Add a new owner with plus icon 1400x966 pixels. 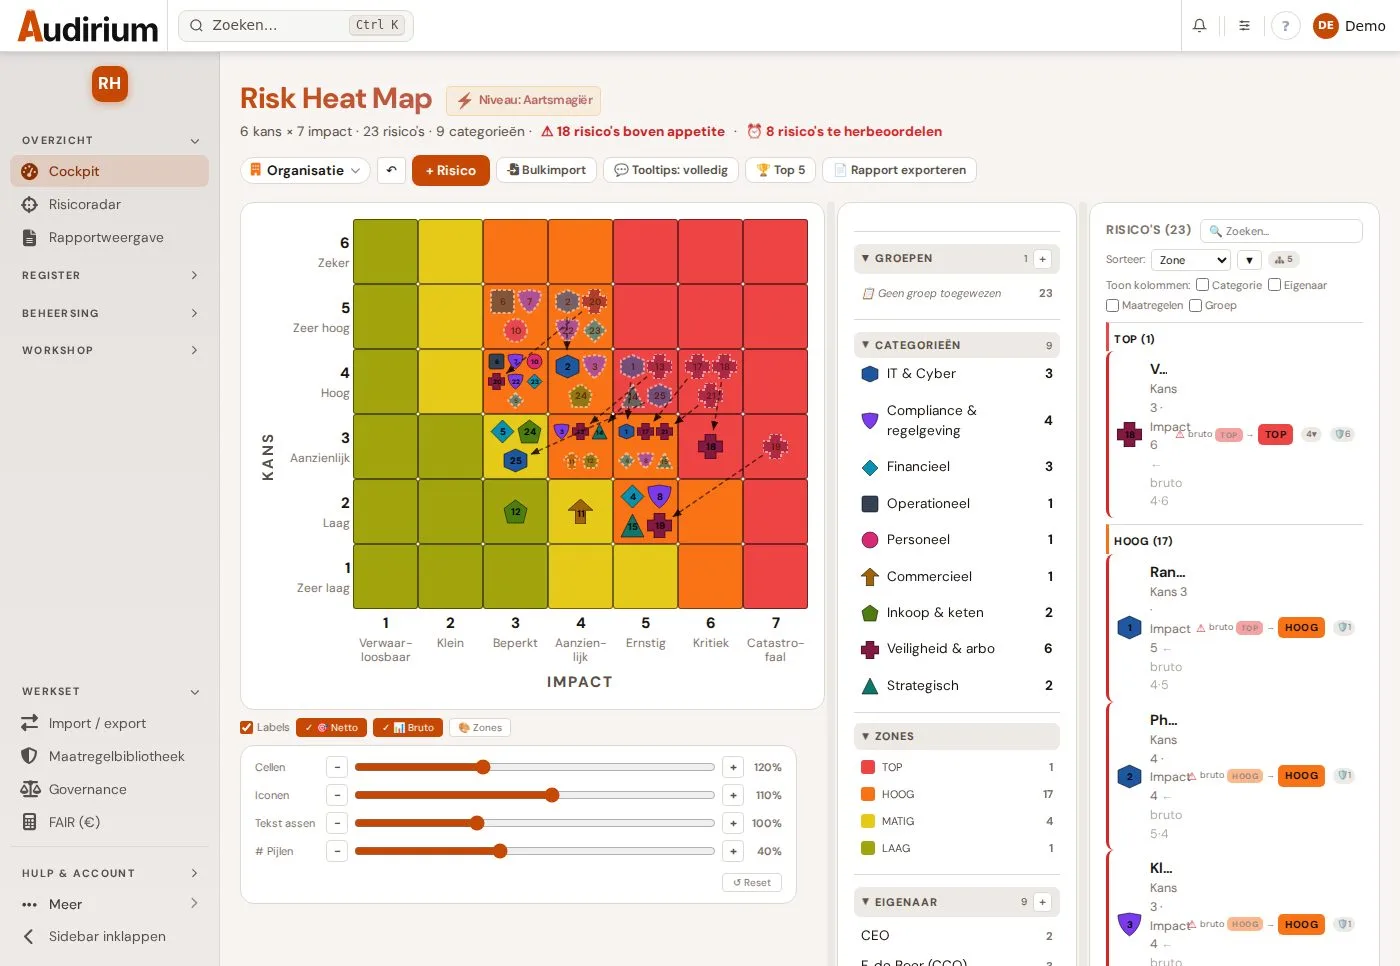point(1042,902)
